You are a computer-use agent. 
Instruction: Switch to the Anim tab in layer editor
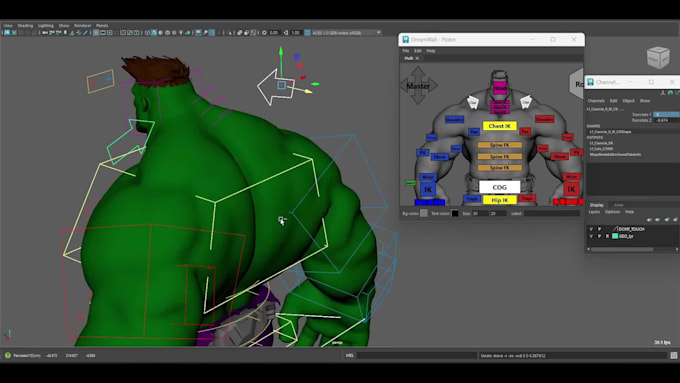pos(618,205)
